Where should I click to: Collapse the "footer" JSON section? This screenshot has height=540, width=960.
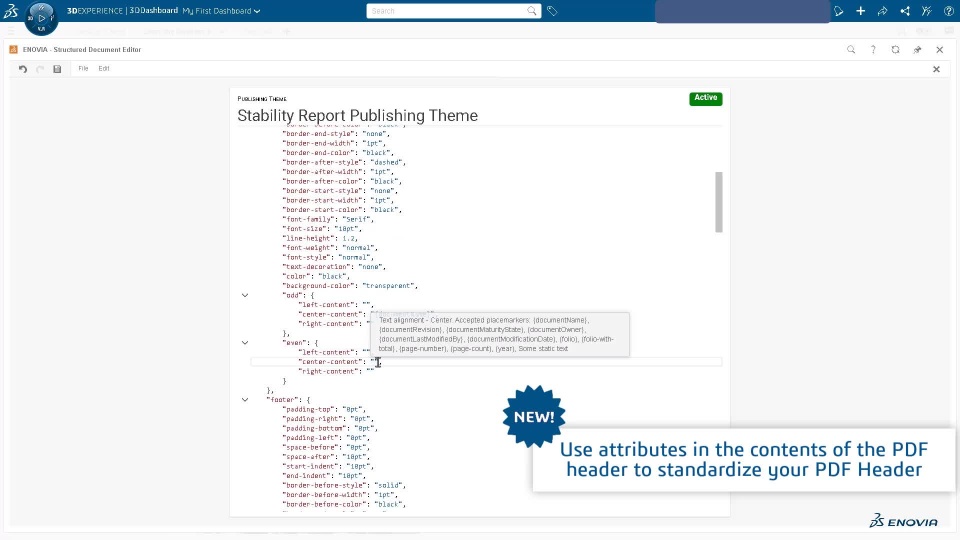pos(245,400)
